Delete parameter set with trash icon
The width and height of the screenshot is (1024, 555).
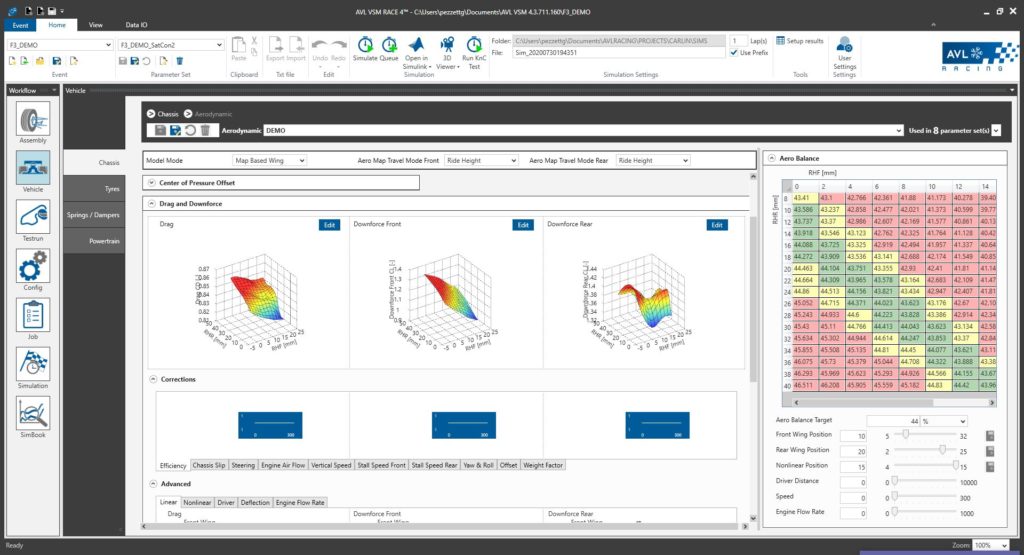coord(180,61)
